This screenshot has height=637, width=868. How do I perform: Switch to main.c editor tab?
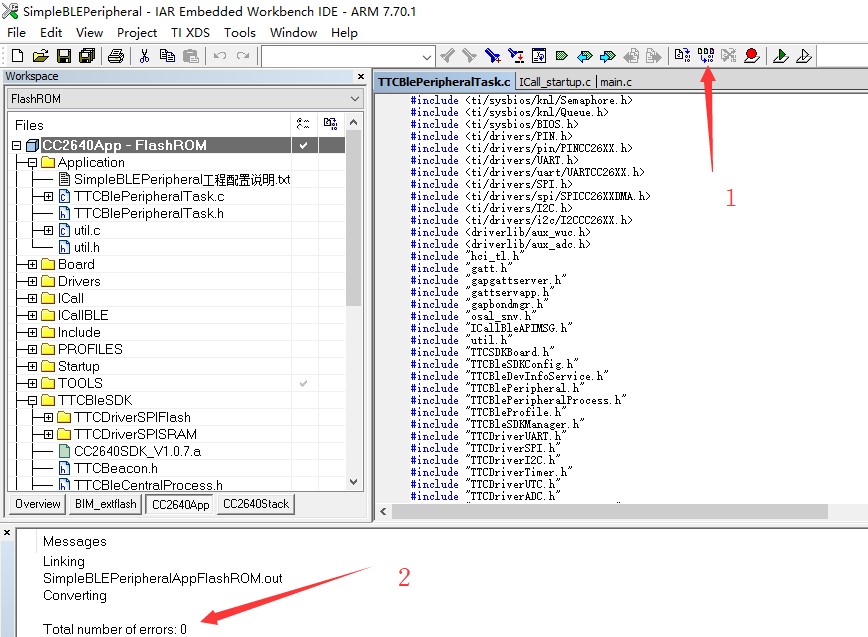coord(616,82)
